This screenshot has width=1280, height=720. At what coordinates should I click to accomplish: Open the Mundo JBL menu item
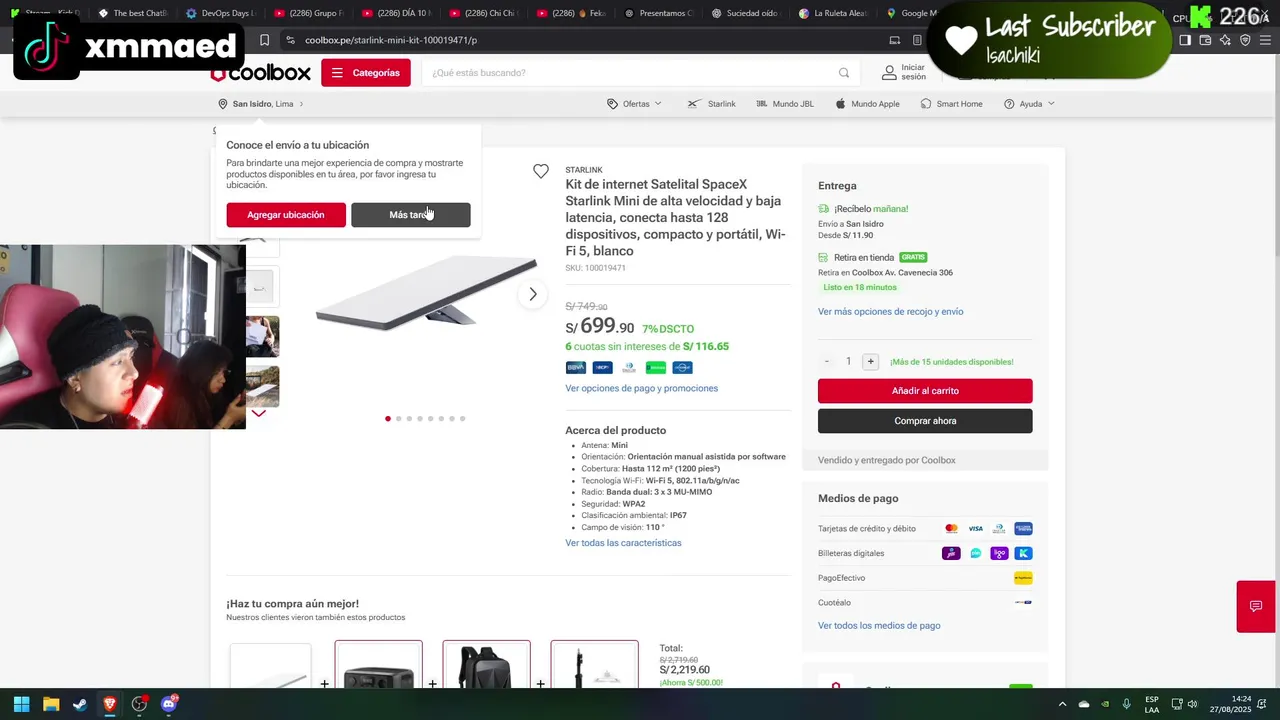[x=785, y=104]
